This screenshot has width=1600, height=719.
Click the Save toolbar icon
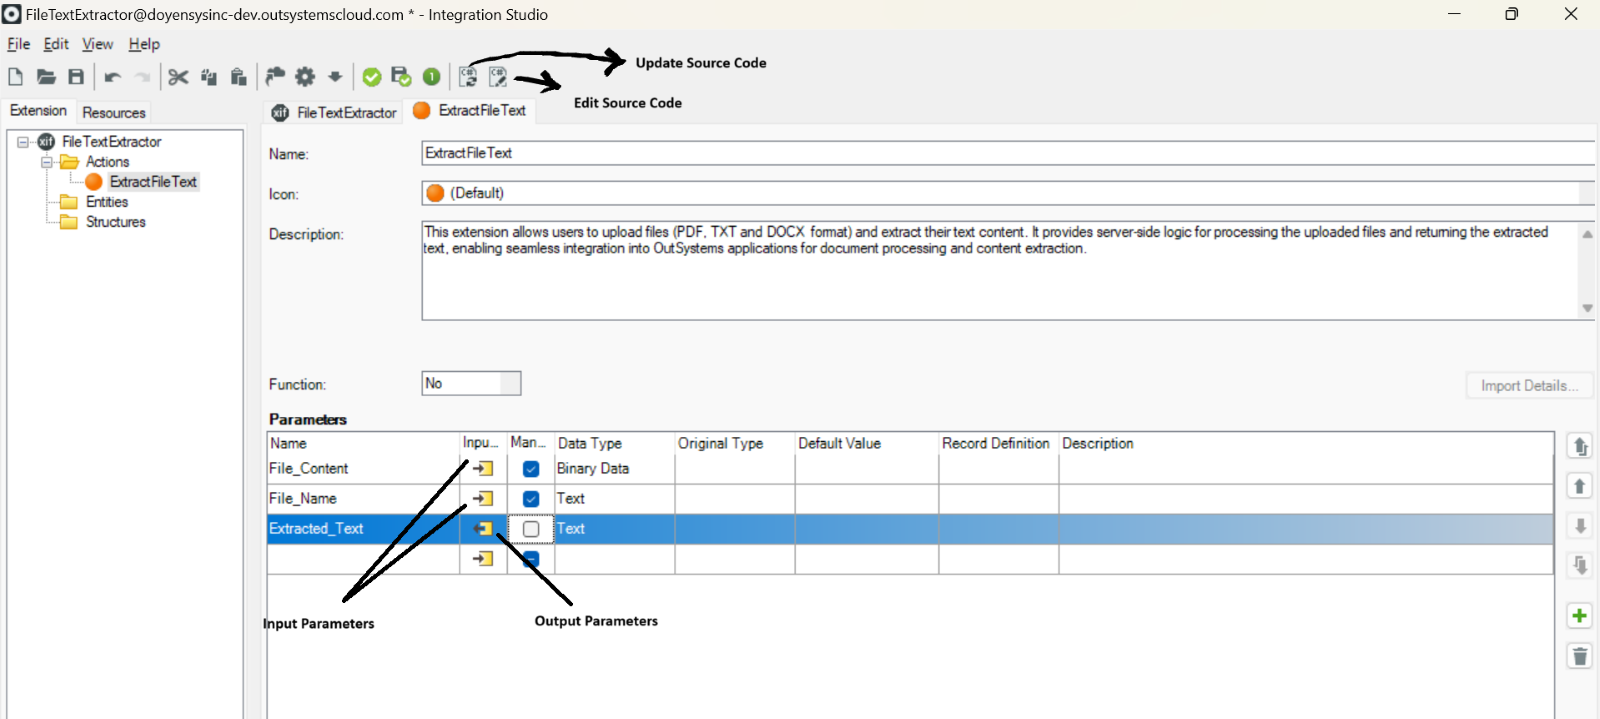click(76, 77)
